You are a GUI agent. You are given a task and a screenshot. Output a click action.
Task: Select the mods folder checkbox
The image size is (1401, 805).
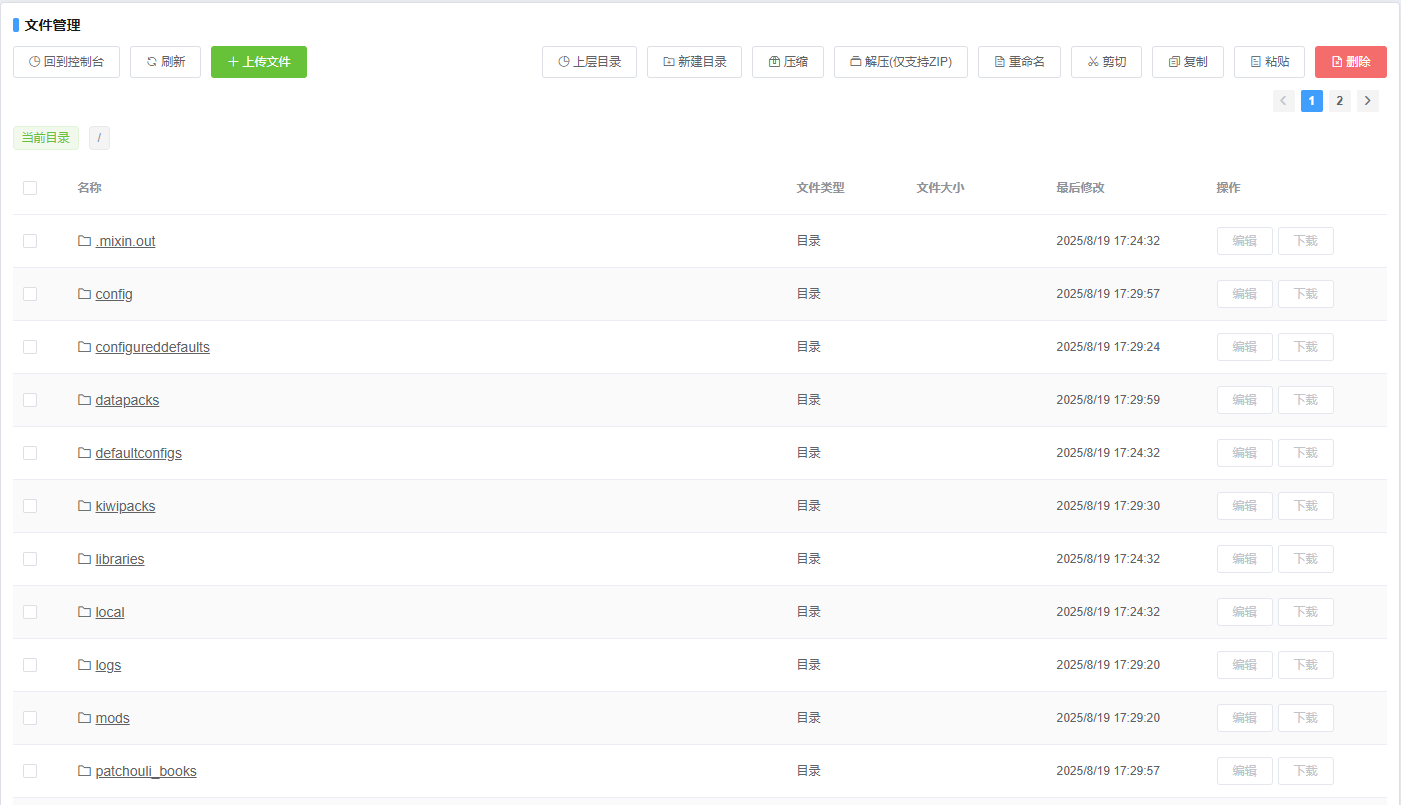point(30,718)
